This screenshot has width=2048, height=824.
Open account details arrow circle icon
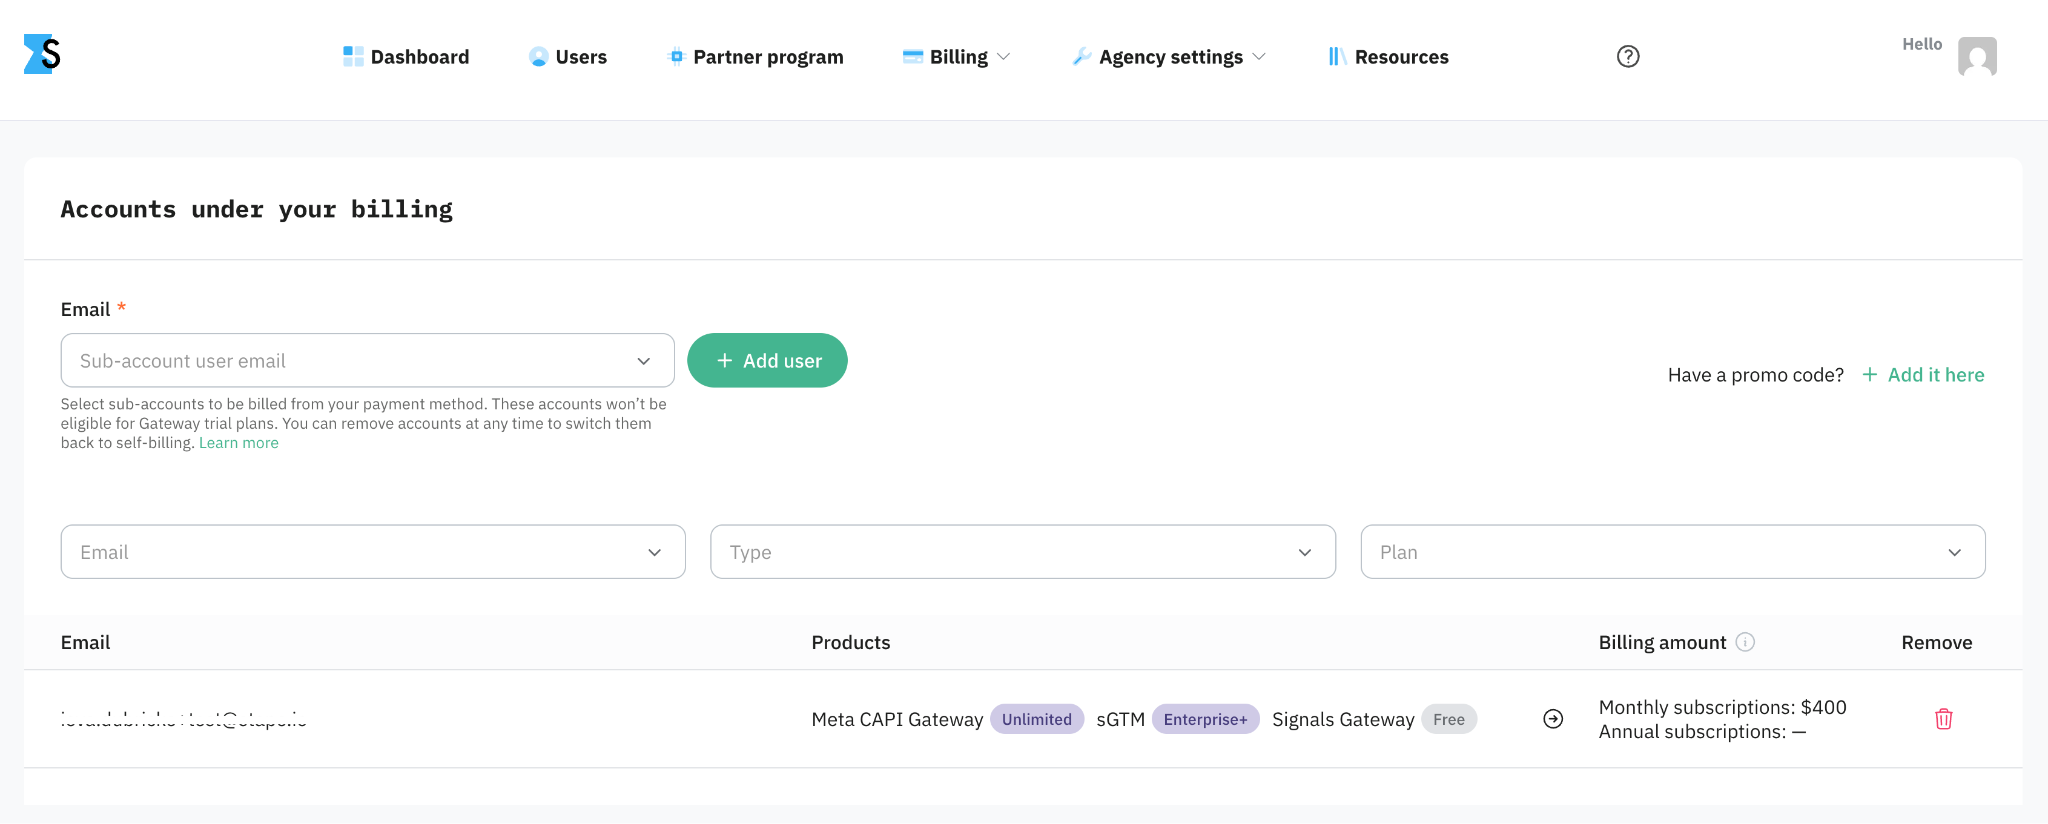1553,719
